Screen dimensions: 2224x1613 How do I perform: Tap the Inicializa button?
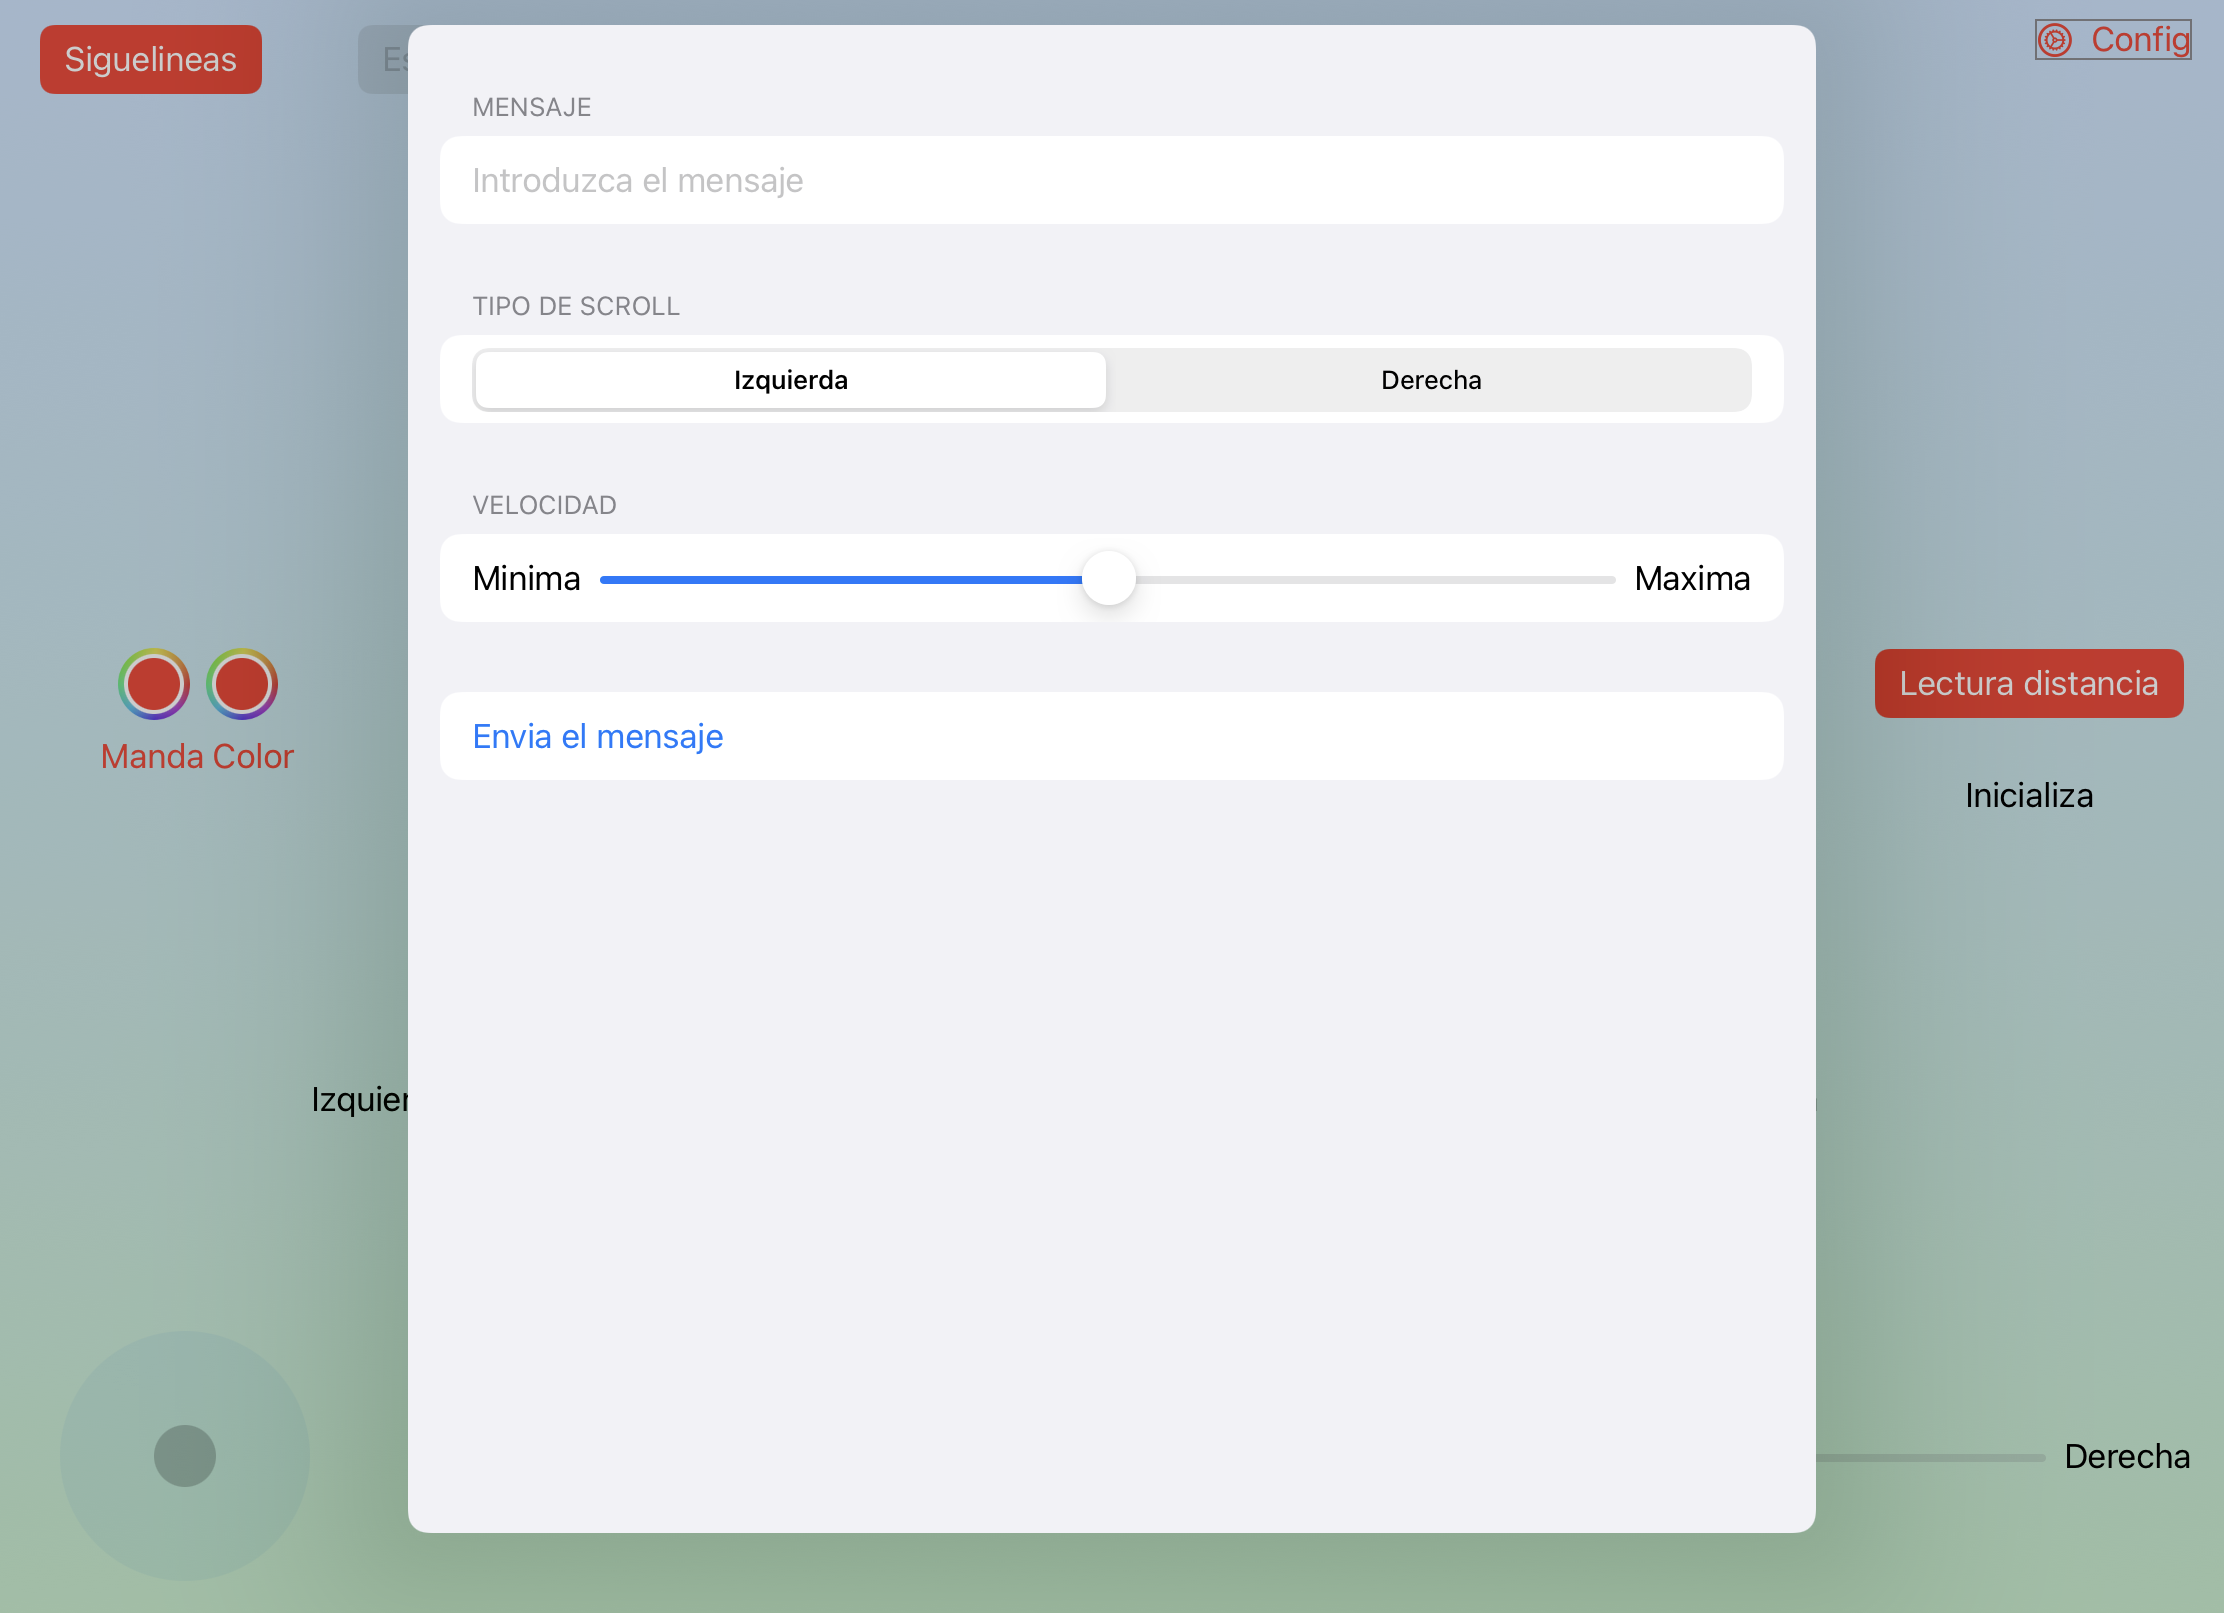pos(2028,796)
